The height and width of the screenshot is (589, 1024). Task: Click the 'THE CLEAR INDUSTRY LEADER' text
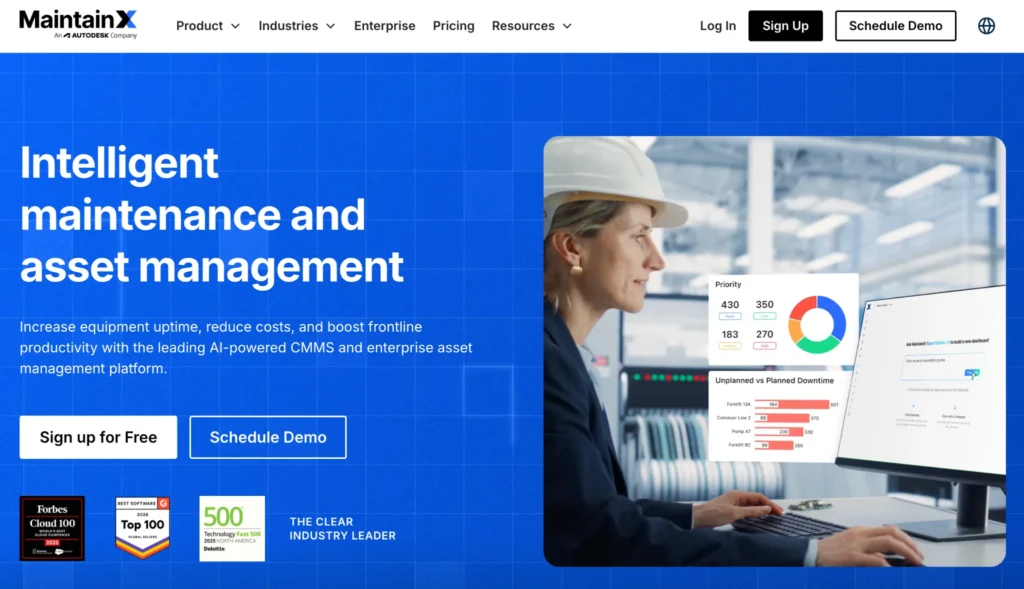click(x=342, y=528)
